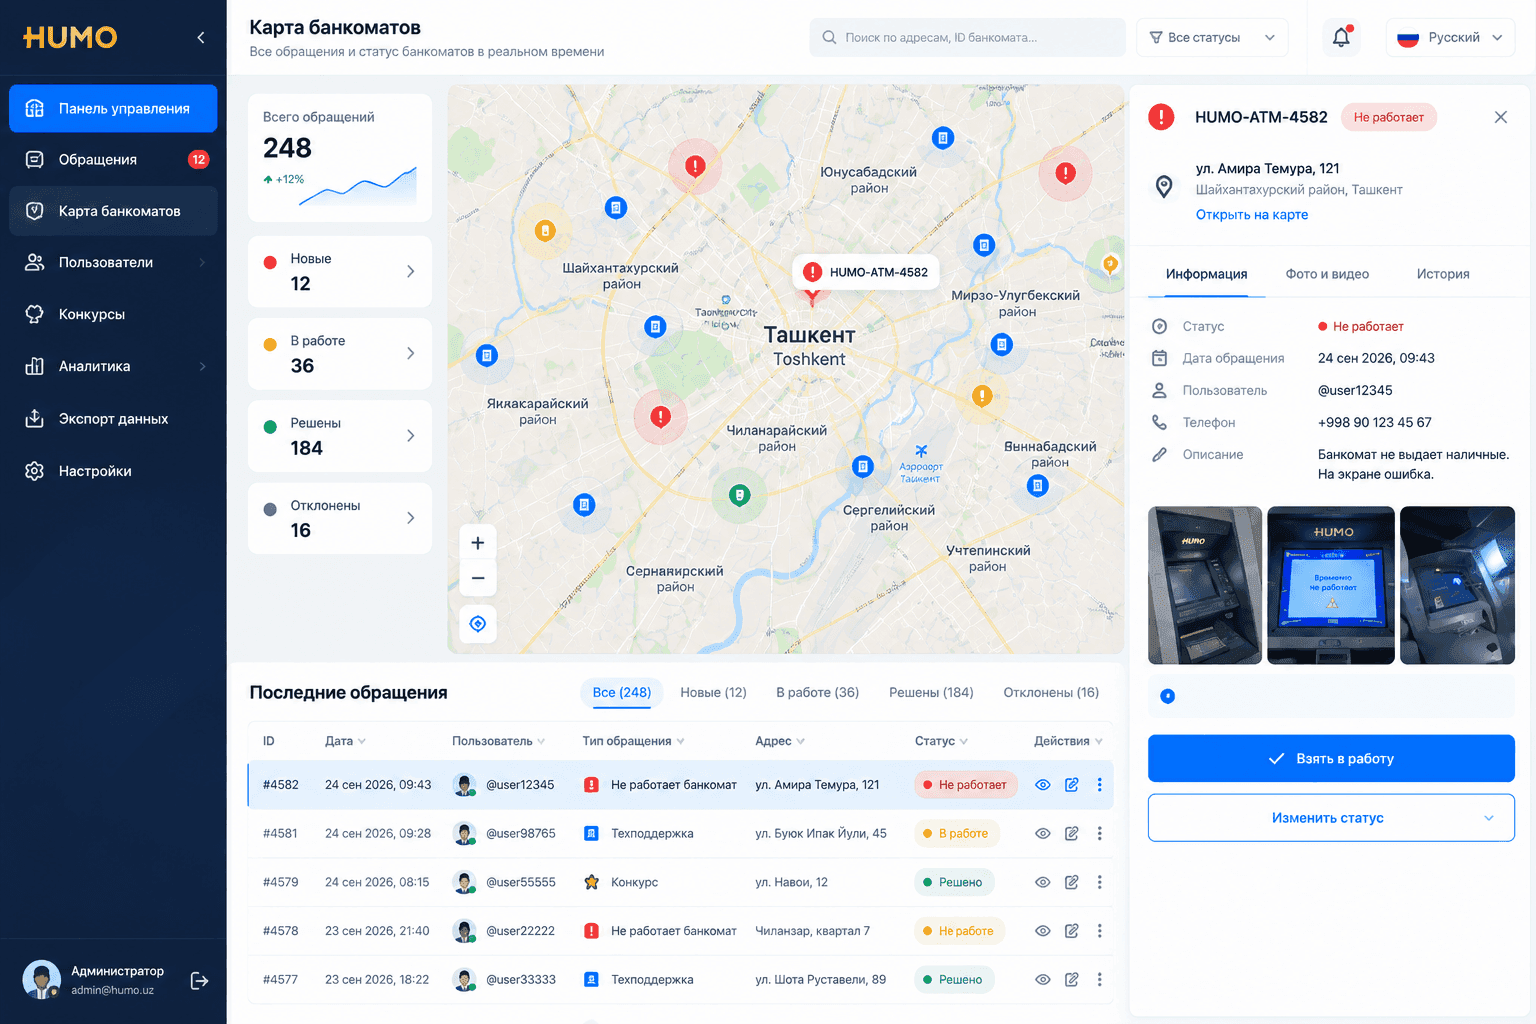Viewport: 1536px width, 1024px height.
Task: Filter requests by Новые (12) tab
Action: tap(713, 692)
